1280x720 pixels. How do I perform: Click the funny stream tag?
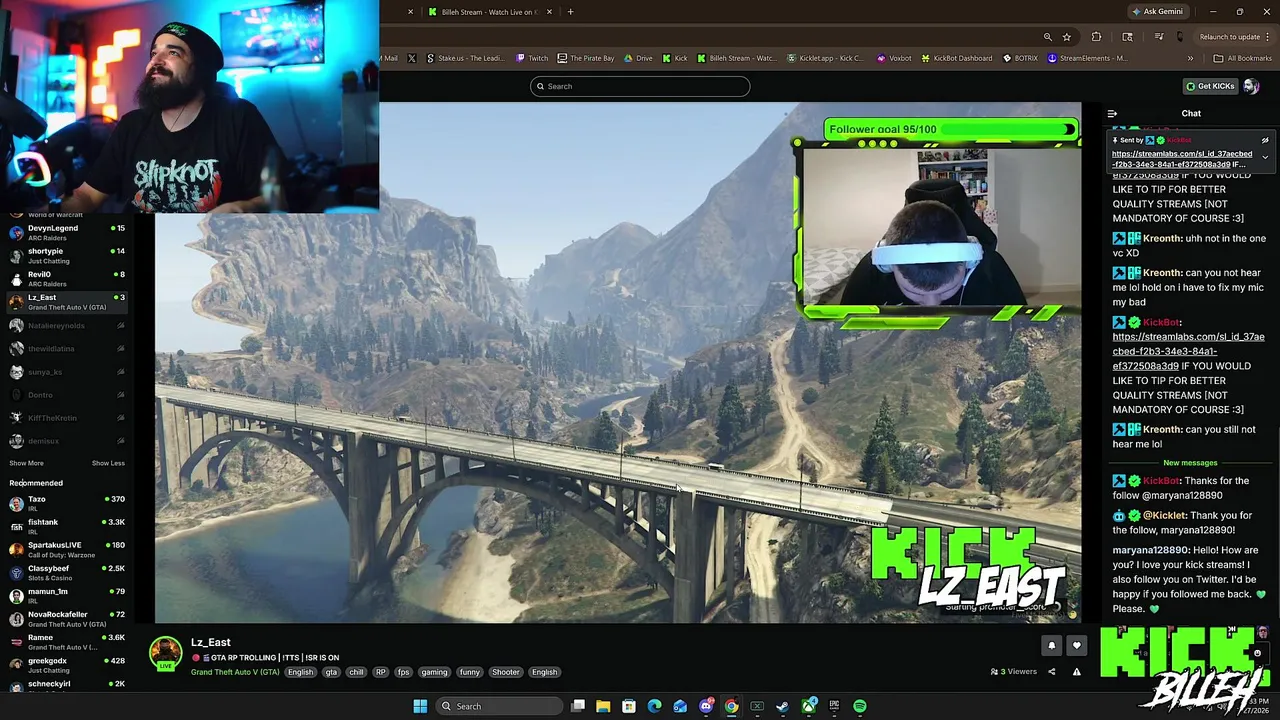pos(470,672)
